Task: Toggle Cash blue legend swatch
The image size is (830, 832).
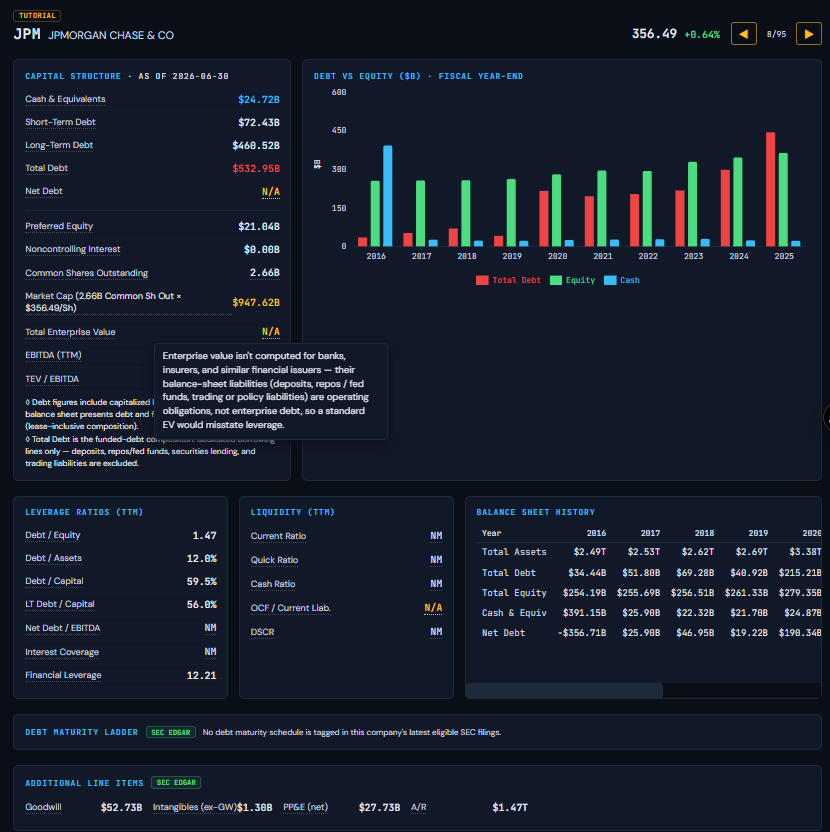Action: pyautogui.click(x=610, y=280)
